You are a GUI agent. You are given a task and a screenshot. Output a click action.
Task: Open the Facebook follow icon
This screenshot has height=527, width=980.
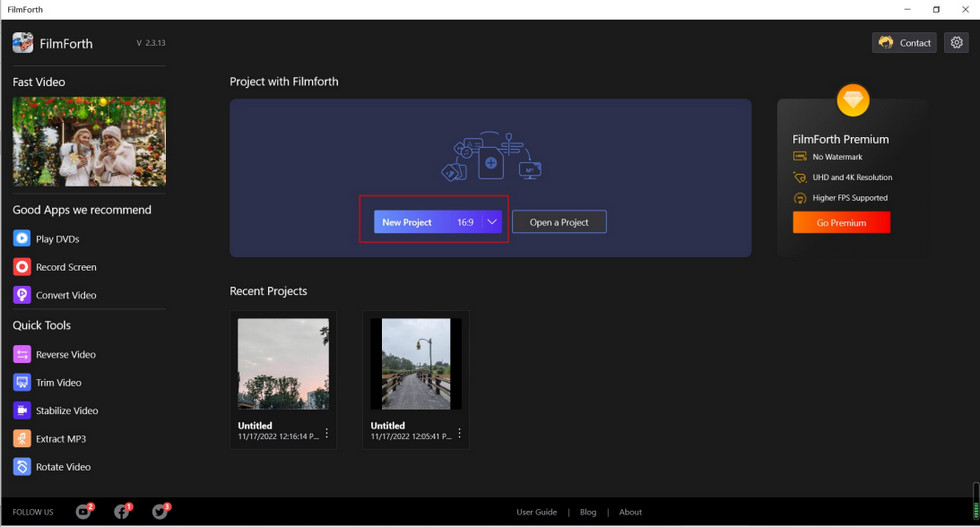[122, 511]
